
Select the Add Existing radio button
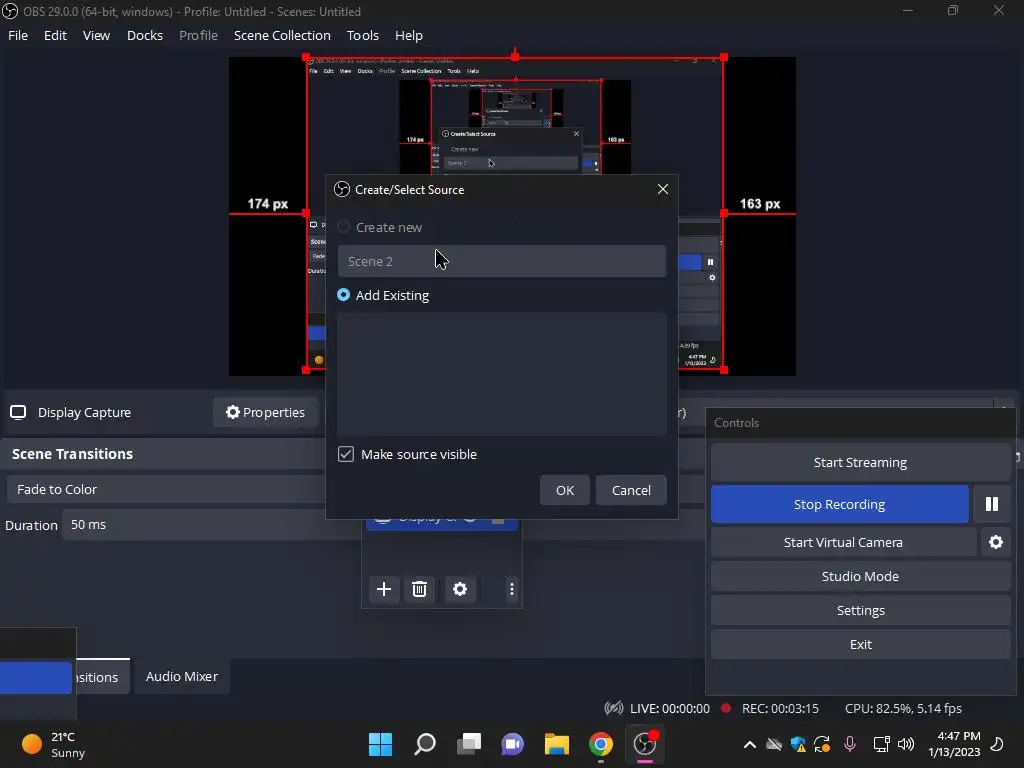[x=344, y=295]
